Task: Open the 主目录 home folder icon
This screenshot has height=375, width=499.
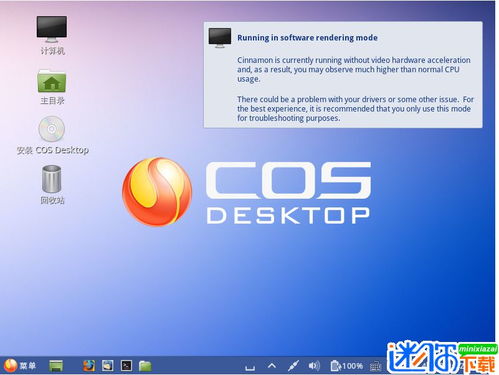Action: click(x=52, y=87)
